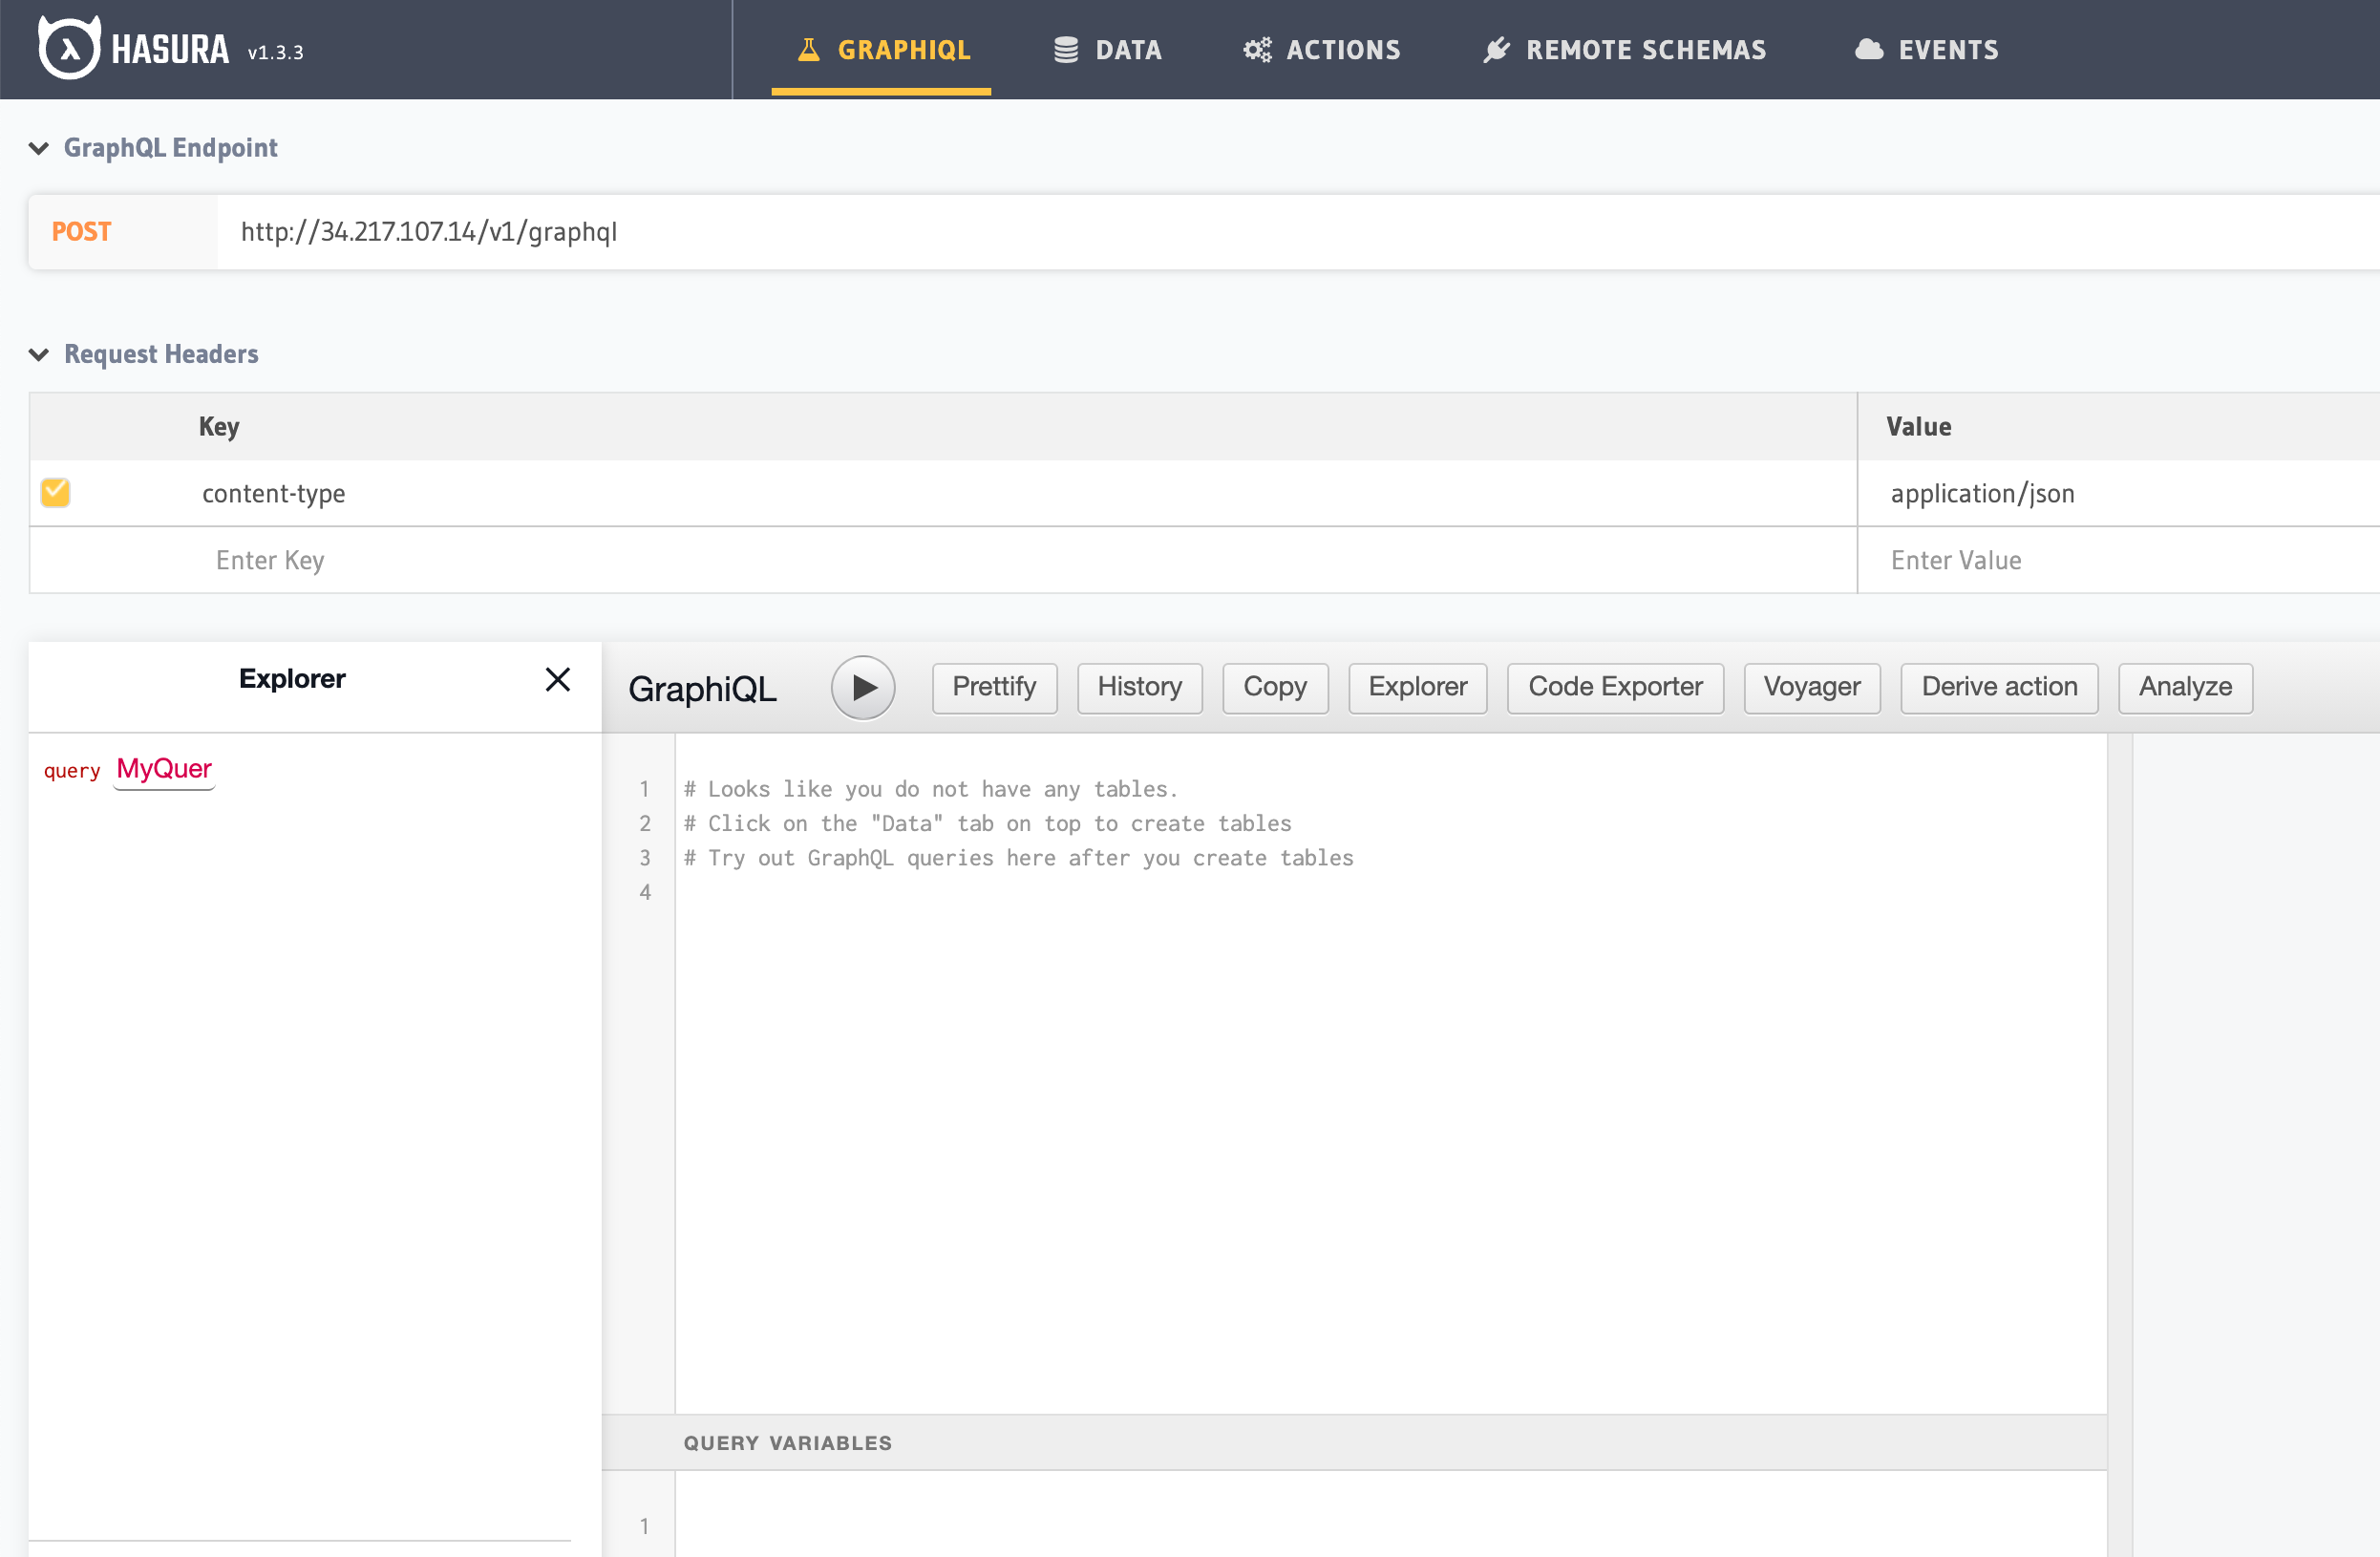The width and height of the screenshot is (2380, 1557).
Task: Edit the MyQuer query name field
Action: (x=164, y=769)
